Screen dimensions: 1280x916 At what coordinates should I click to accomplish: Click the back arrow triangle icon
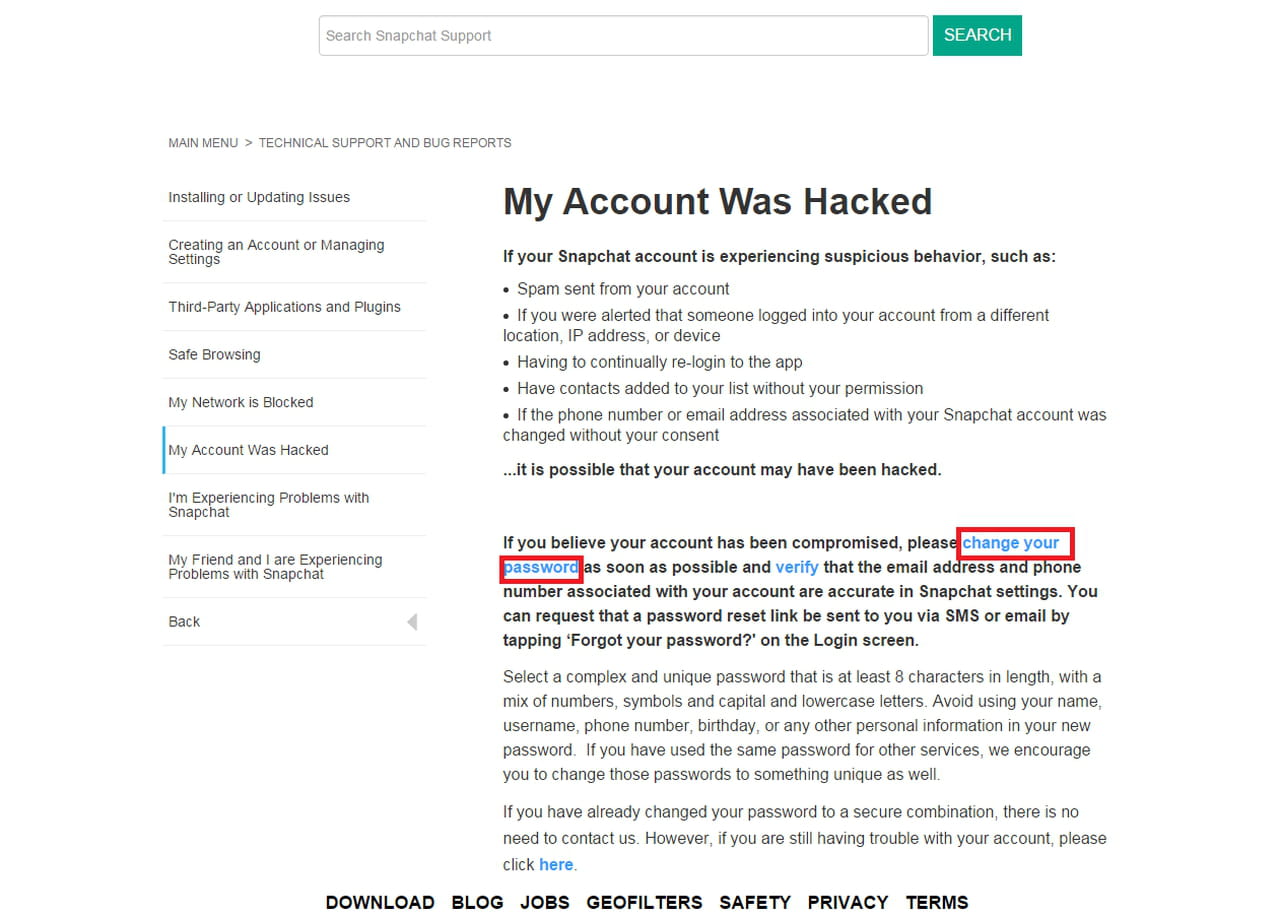412,622
